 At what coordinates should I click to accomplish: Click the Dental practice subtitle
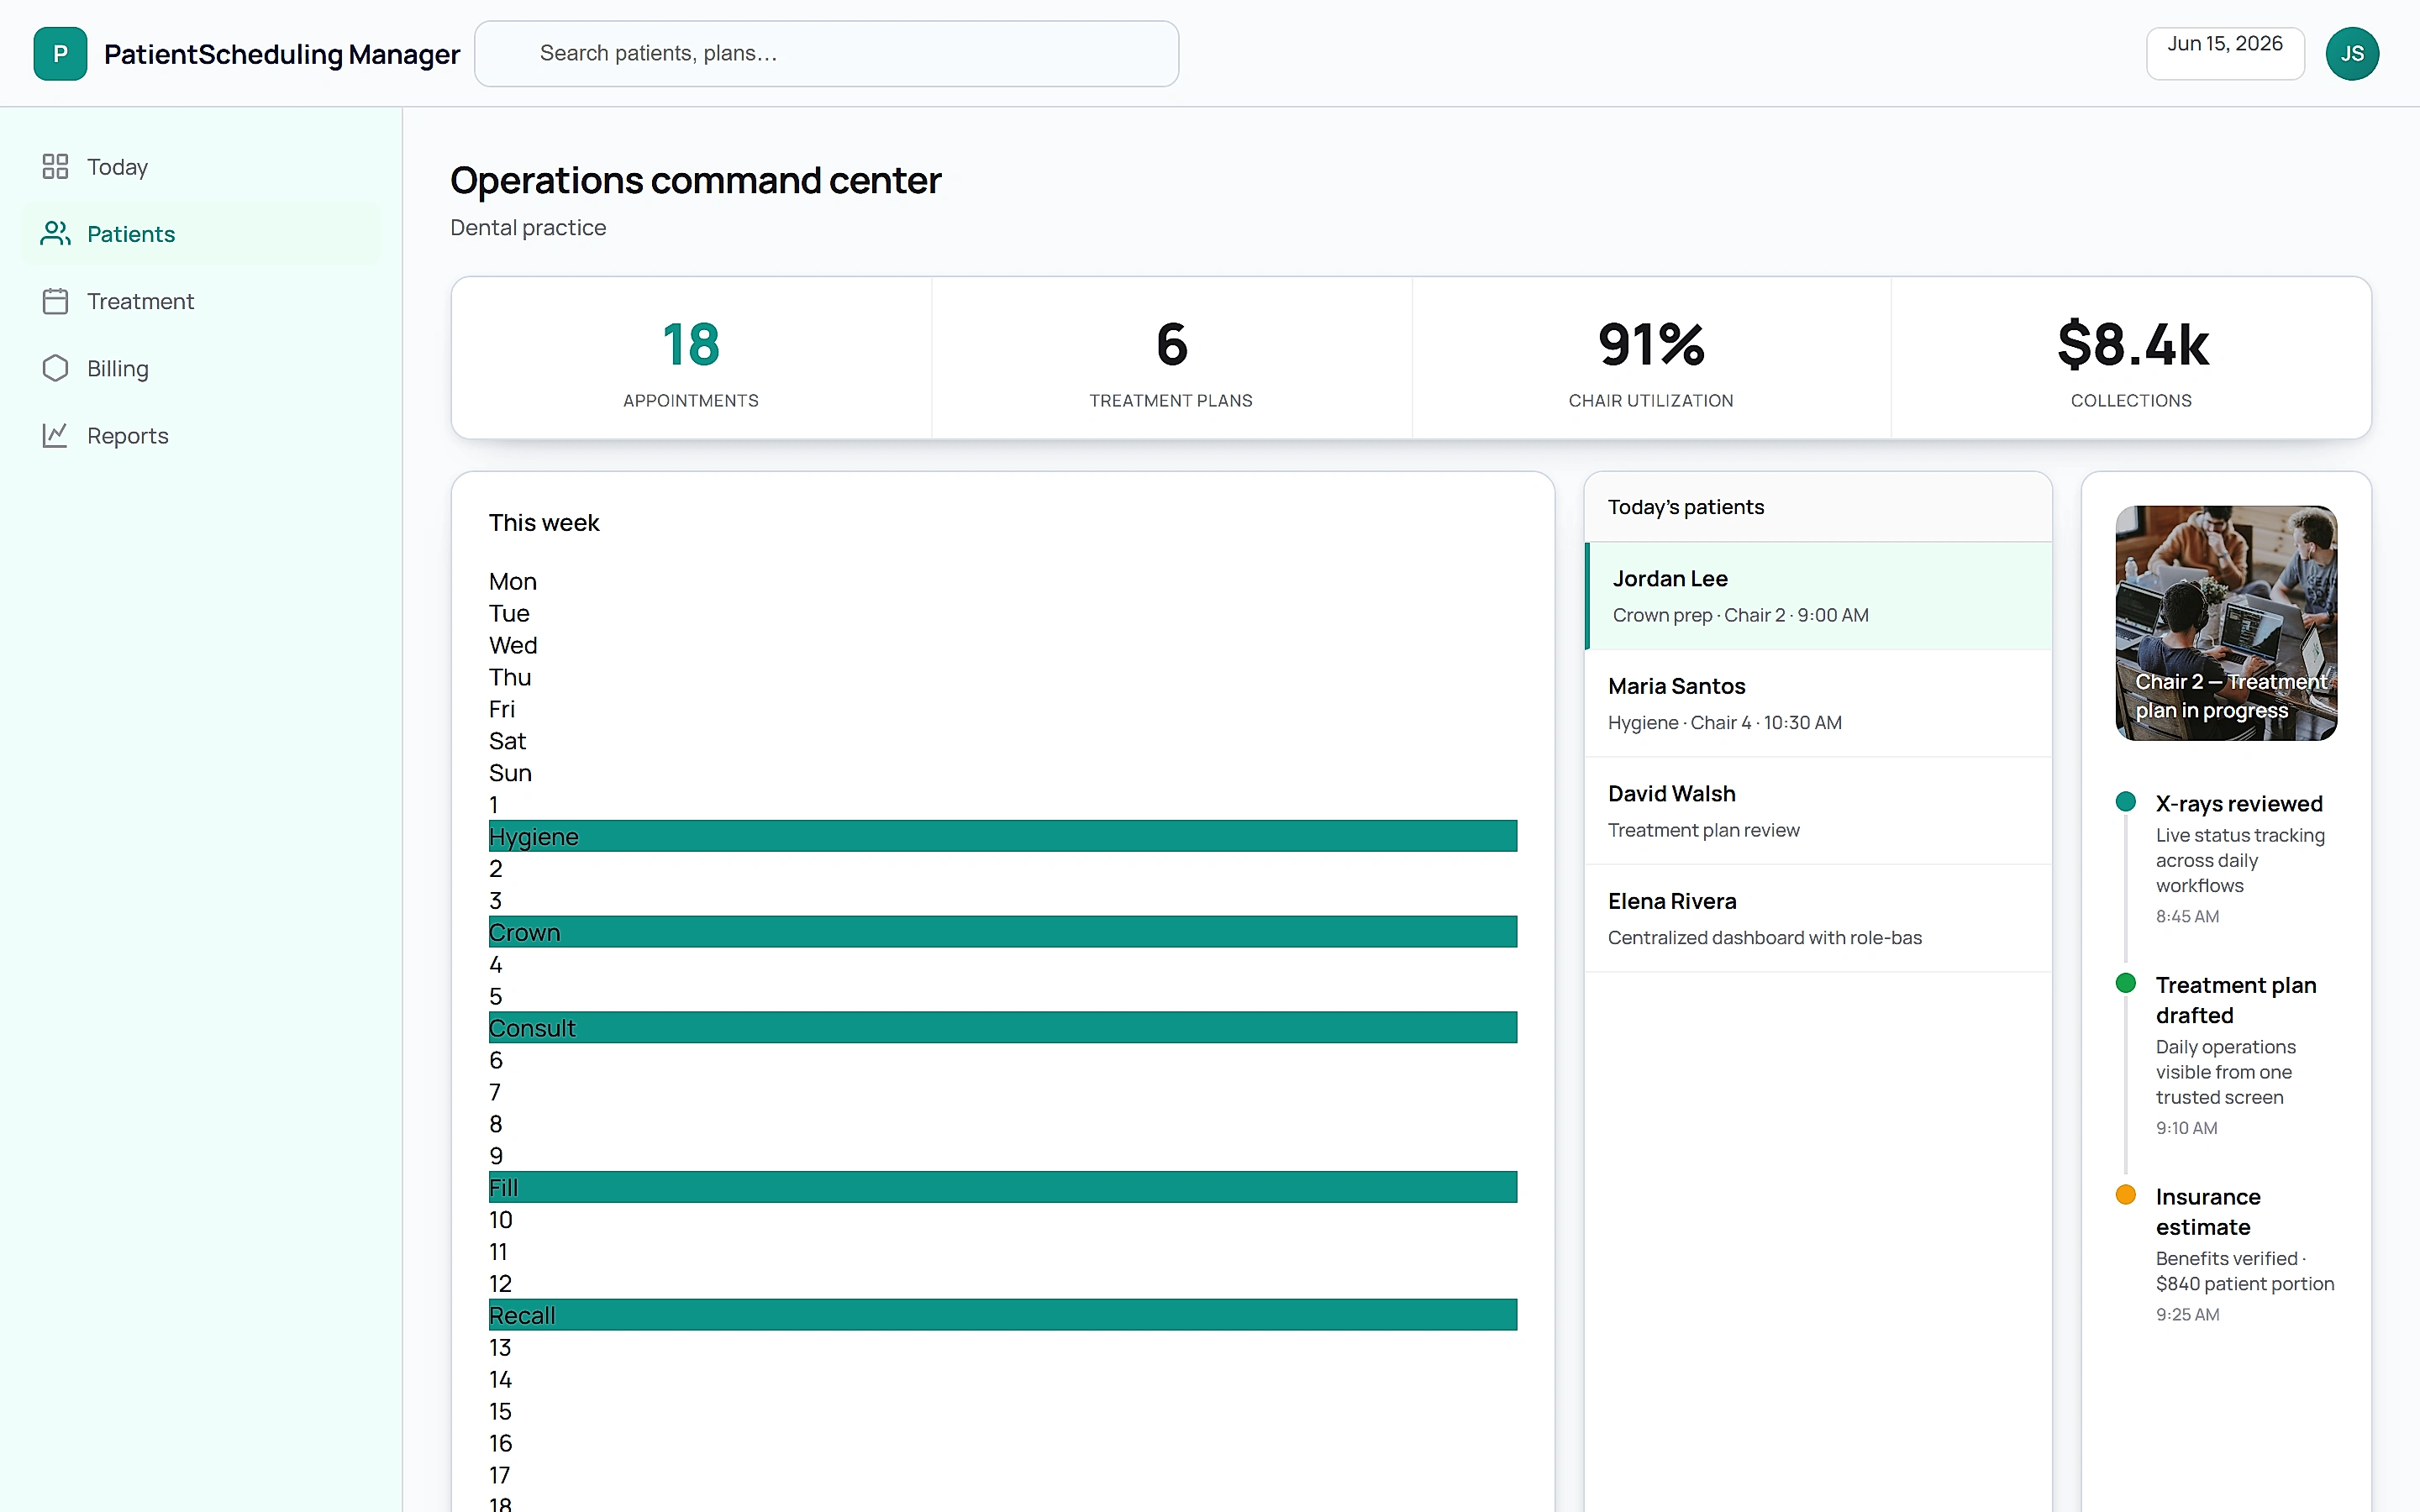point(528,228)
